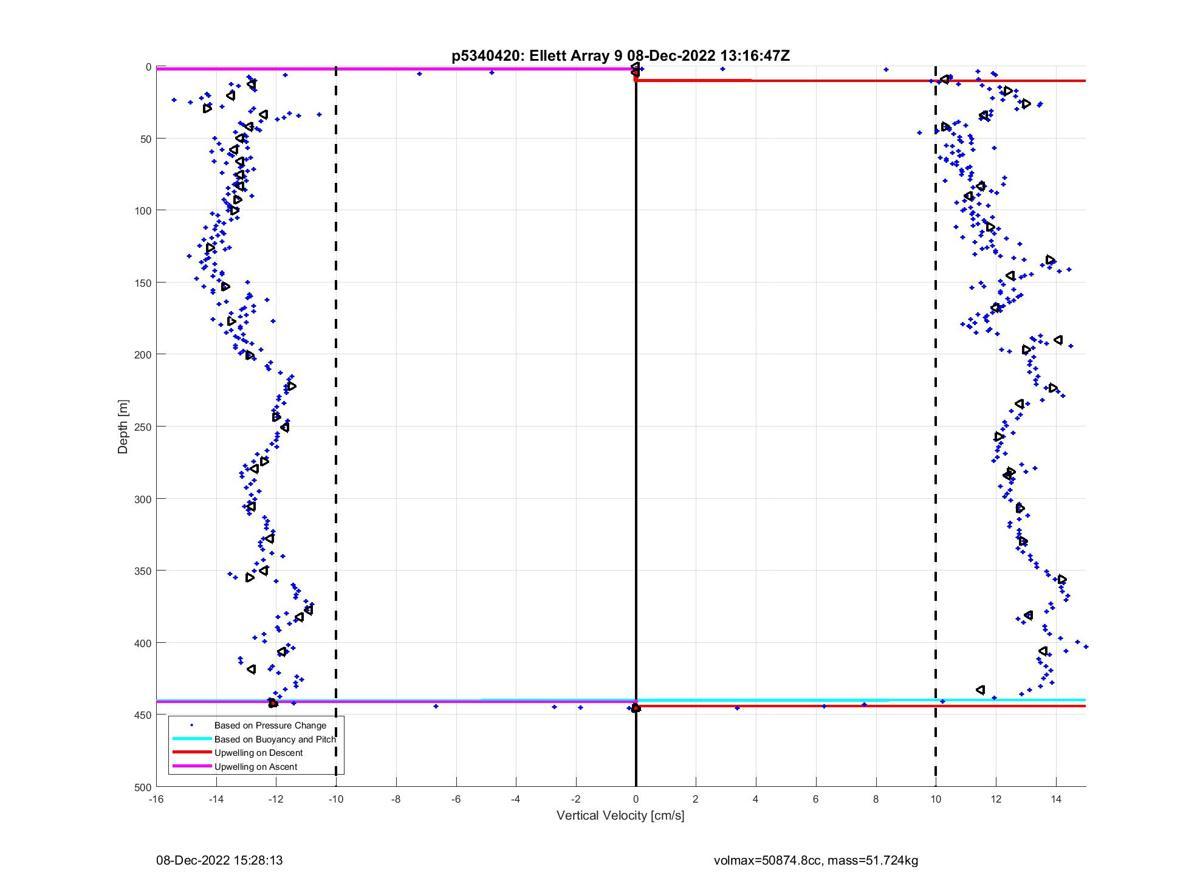
Task: Click the y-axis tick label 350
Action: [x=141, y=571]
